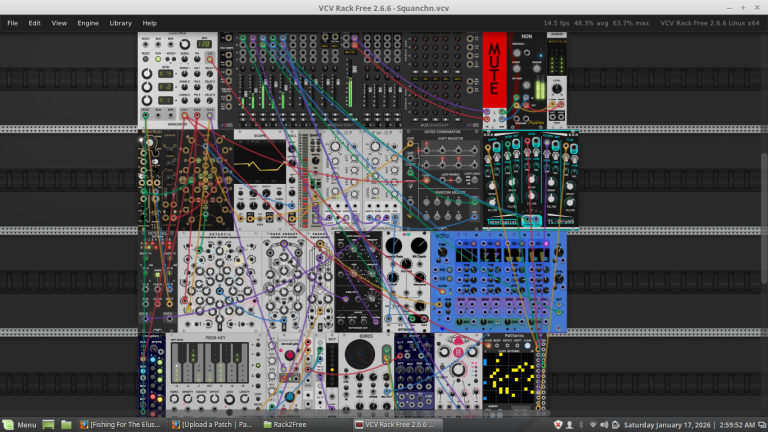Screen dimensions: 768x432
Task: Click the green-cabled RESET output jack on Clocked
Action: click(x=145, y=116)
